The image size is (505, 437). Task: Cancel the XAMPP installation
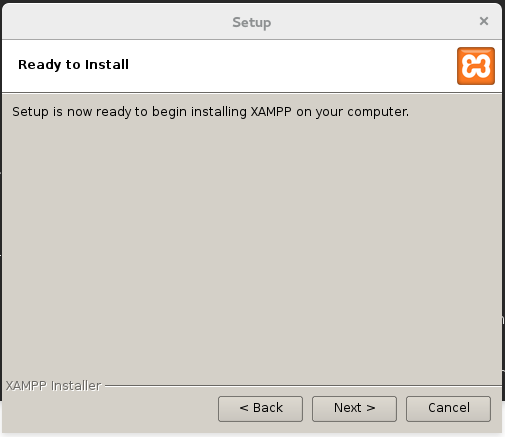click(x=448, y=409)
